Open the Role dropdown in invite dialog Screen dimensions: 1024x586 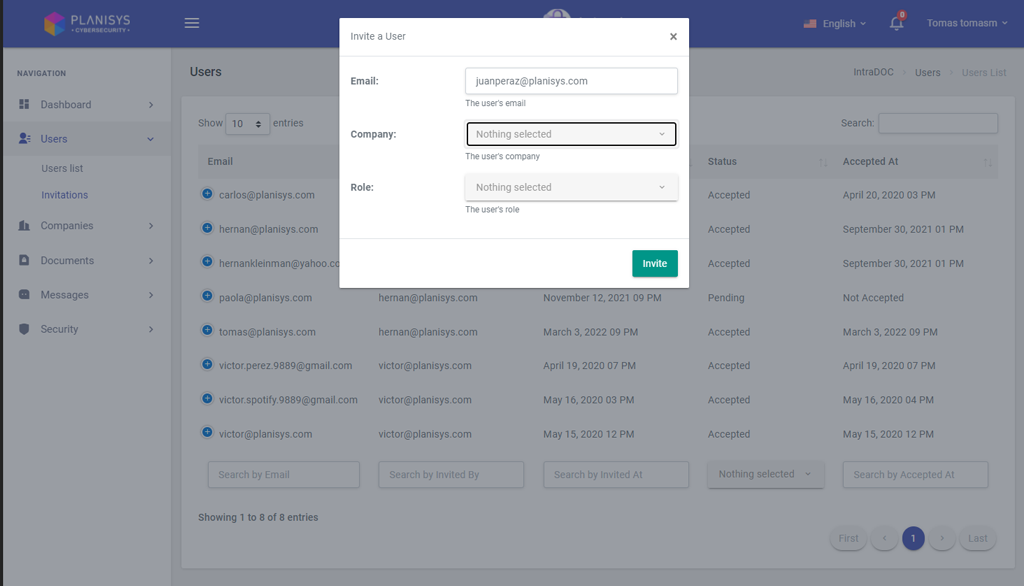571,187
